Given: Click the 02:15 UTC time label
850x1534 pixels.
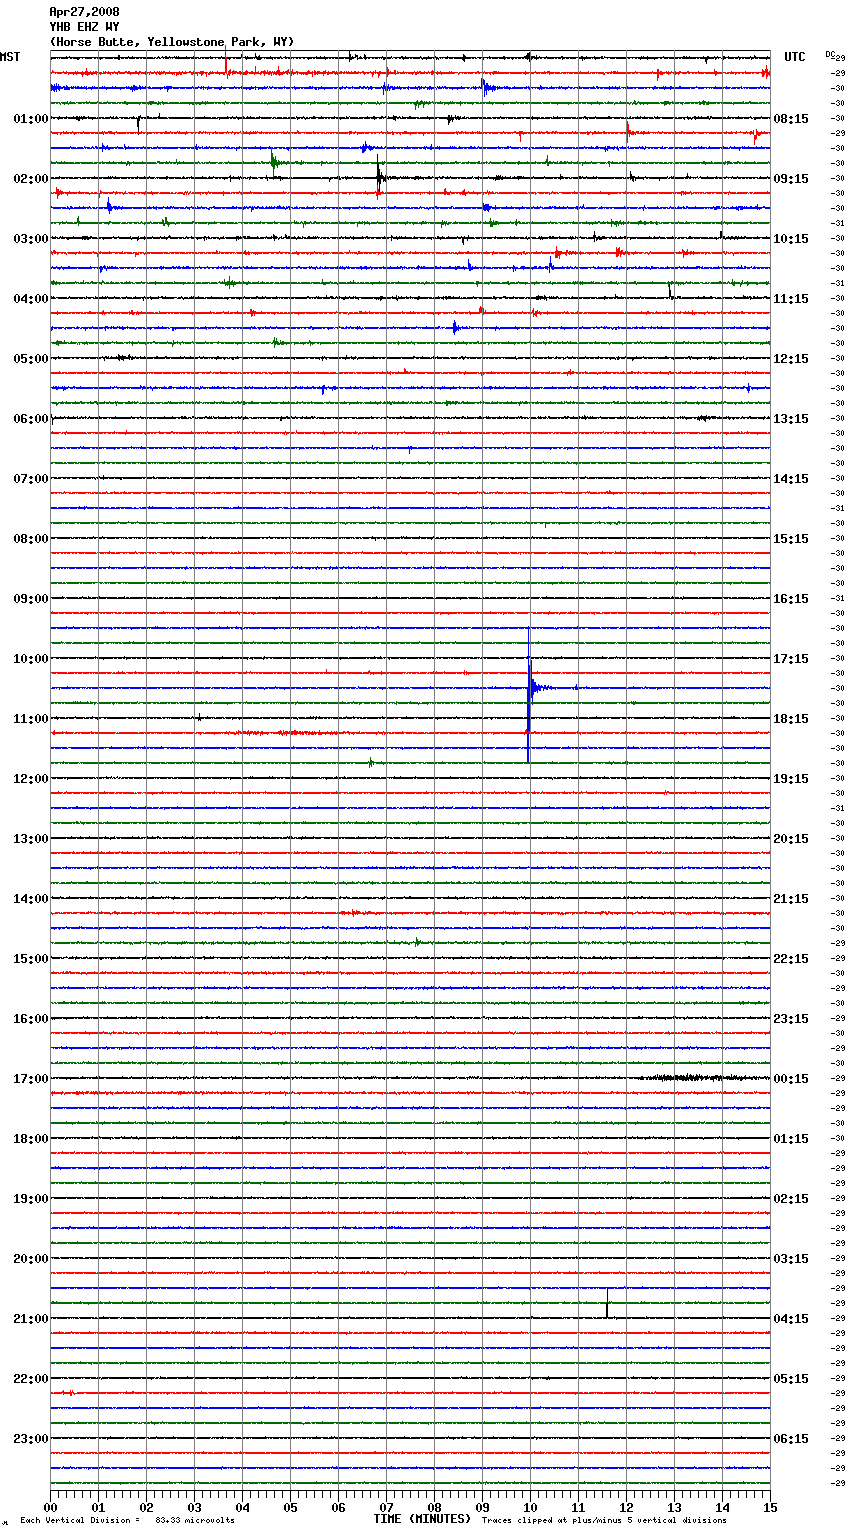Looking at the screenshot, I should coord(791,1199).
